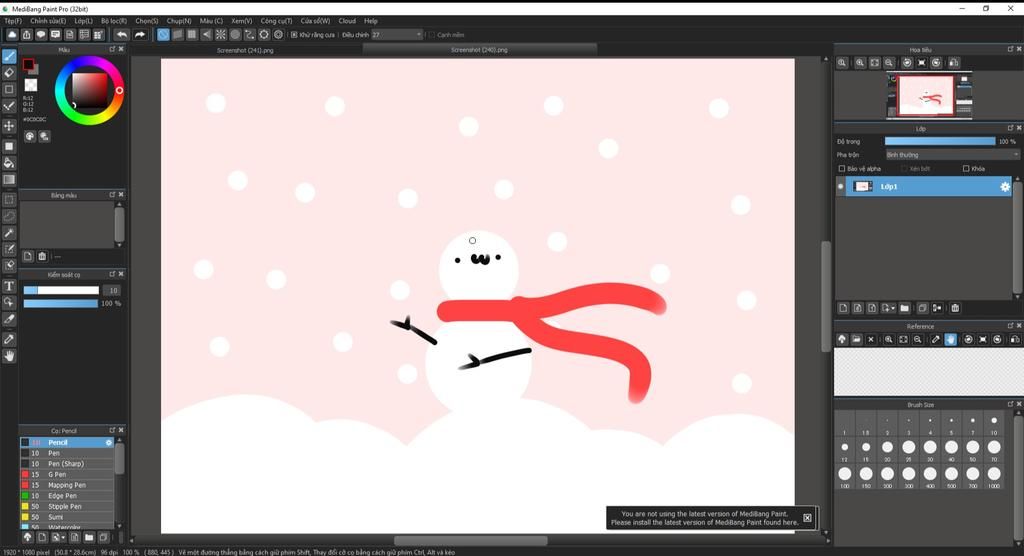Screen dimensions: 1024x556
Task: Select brush size 1000 preset
Action: point(994,476)
